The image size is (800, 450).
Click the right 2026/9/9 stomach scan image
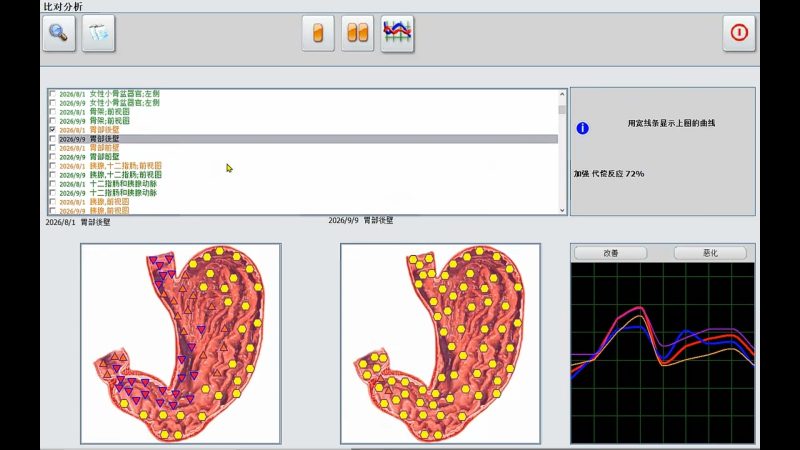[440, 343]
